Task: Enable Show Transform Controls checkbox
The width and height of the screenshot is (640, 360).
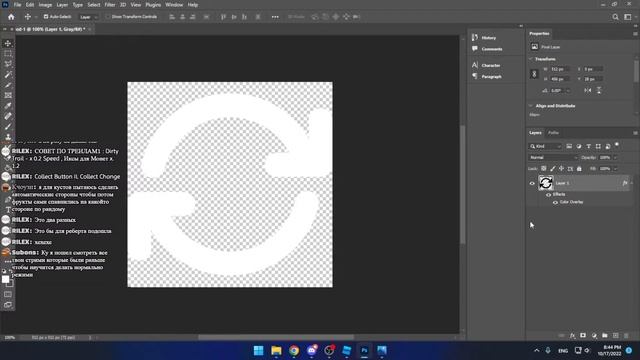Action: [x=108, y=17]
